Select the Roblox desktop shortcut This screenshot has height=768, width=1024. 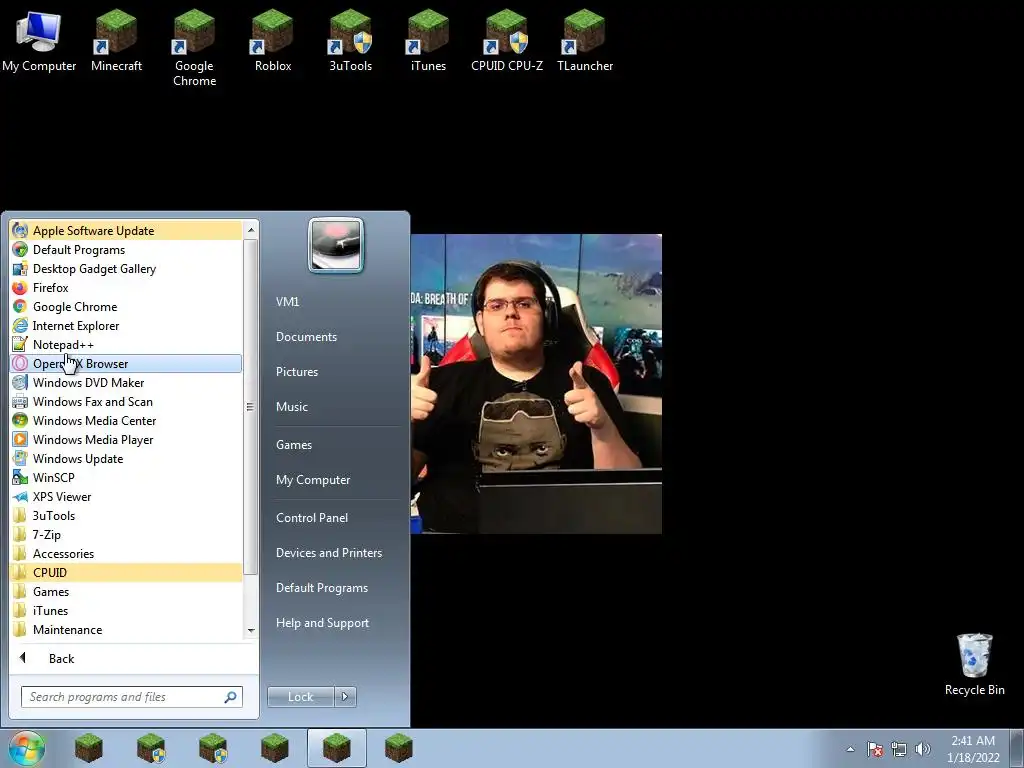(x=272, y=40)
